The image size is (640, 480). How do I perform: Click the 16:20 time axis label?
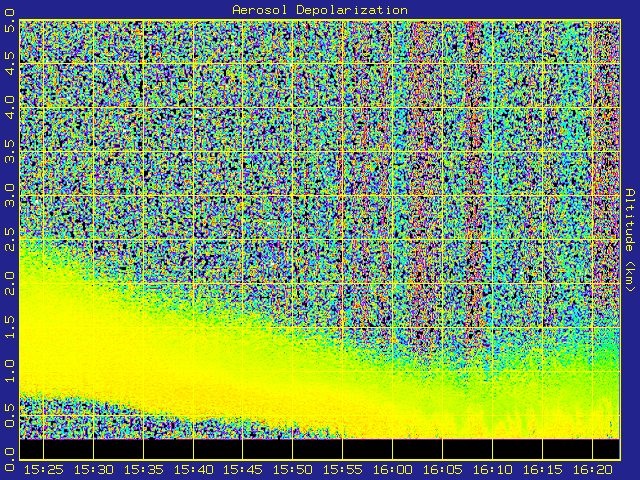click(x=593, y=470)
